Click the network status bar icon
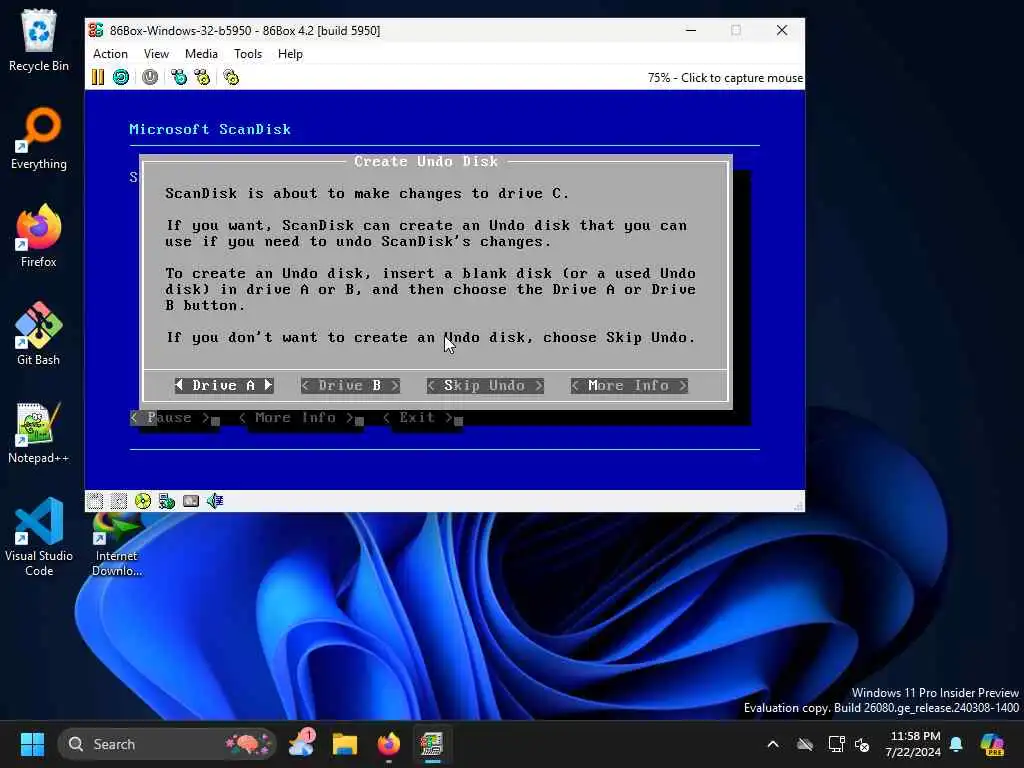Screen dimensions: 1024x768 pos(167,501)
